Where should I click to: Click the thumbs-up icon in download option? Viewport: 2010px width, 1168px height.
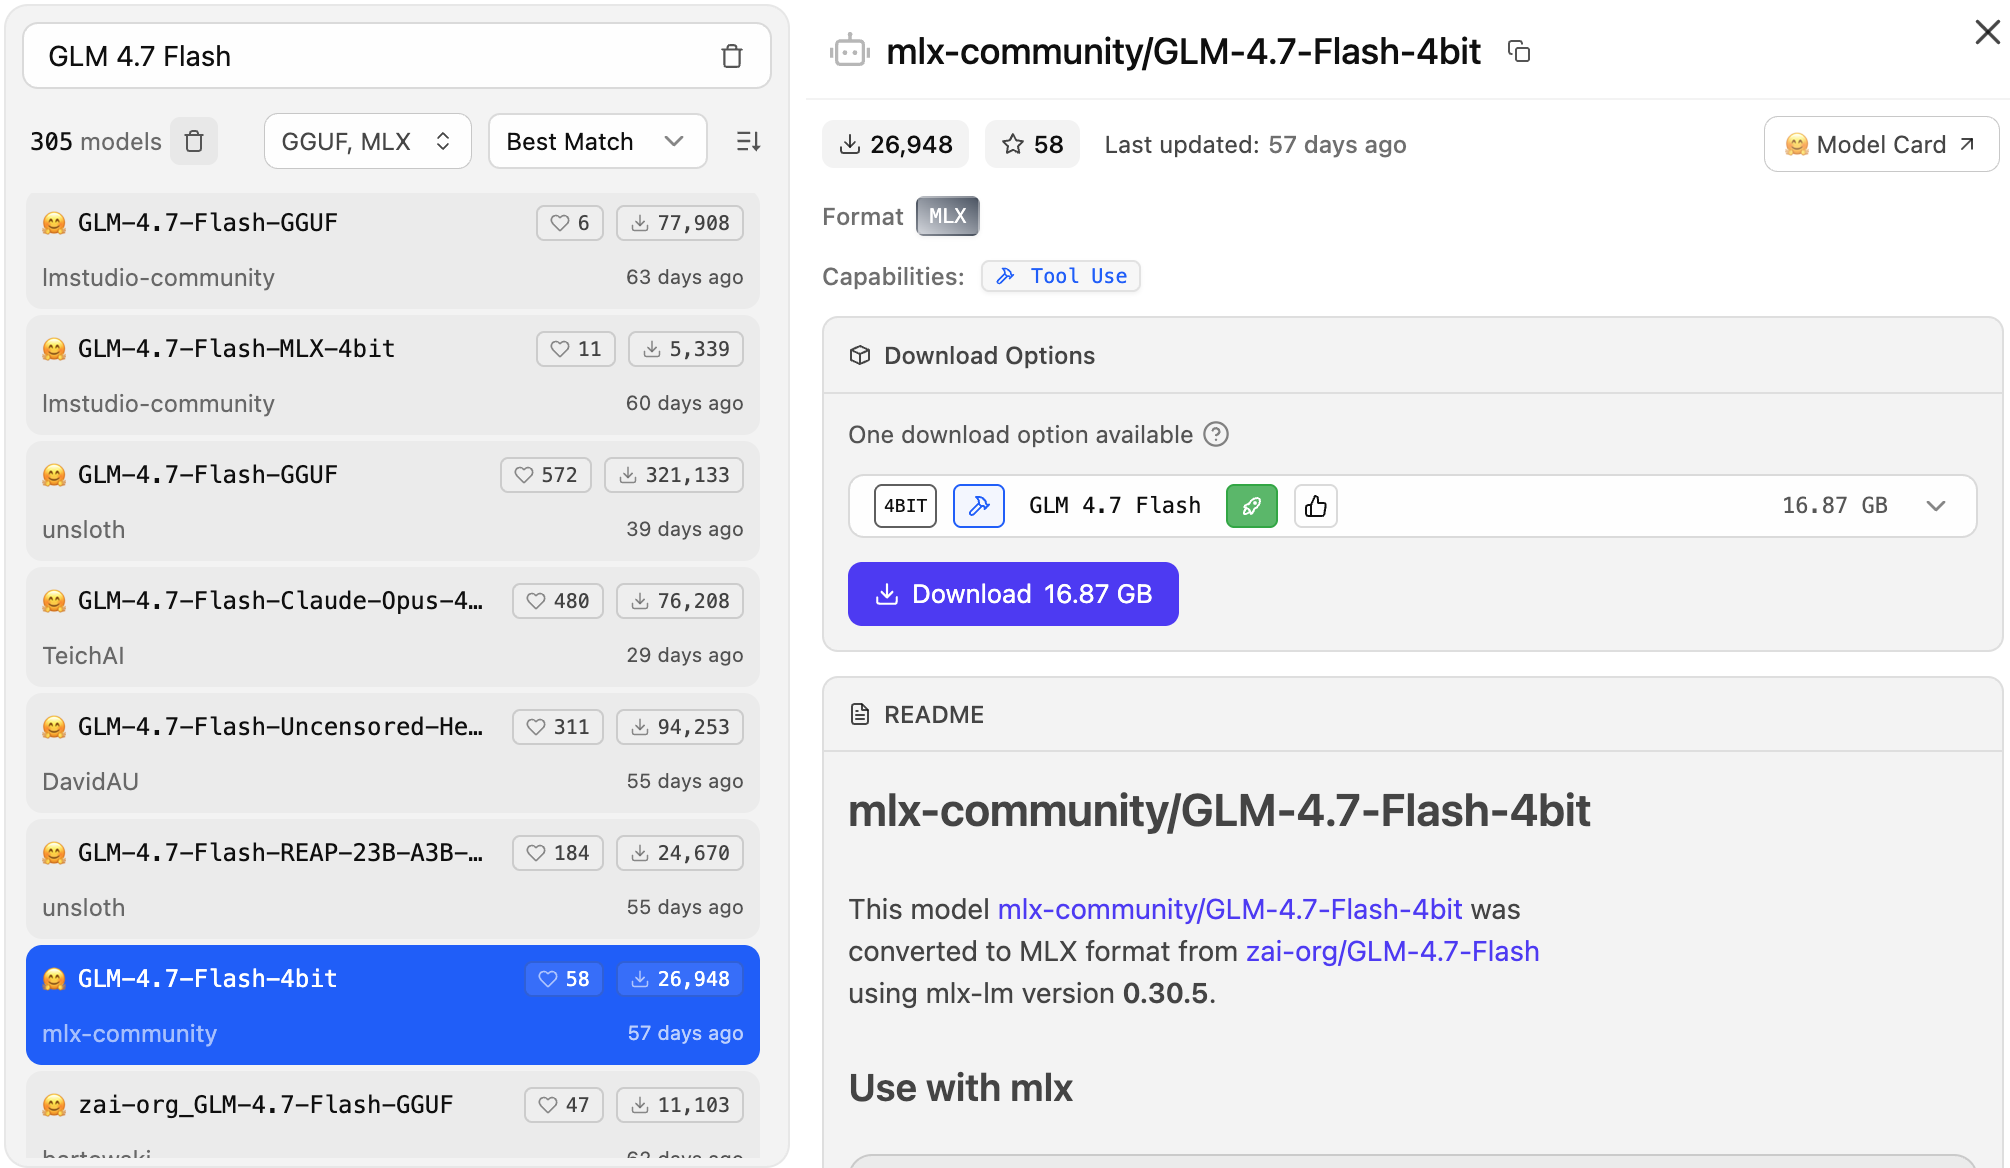coord(1315,506)
